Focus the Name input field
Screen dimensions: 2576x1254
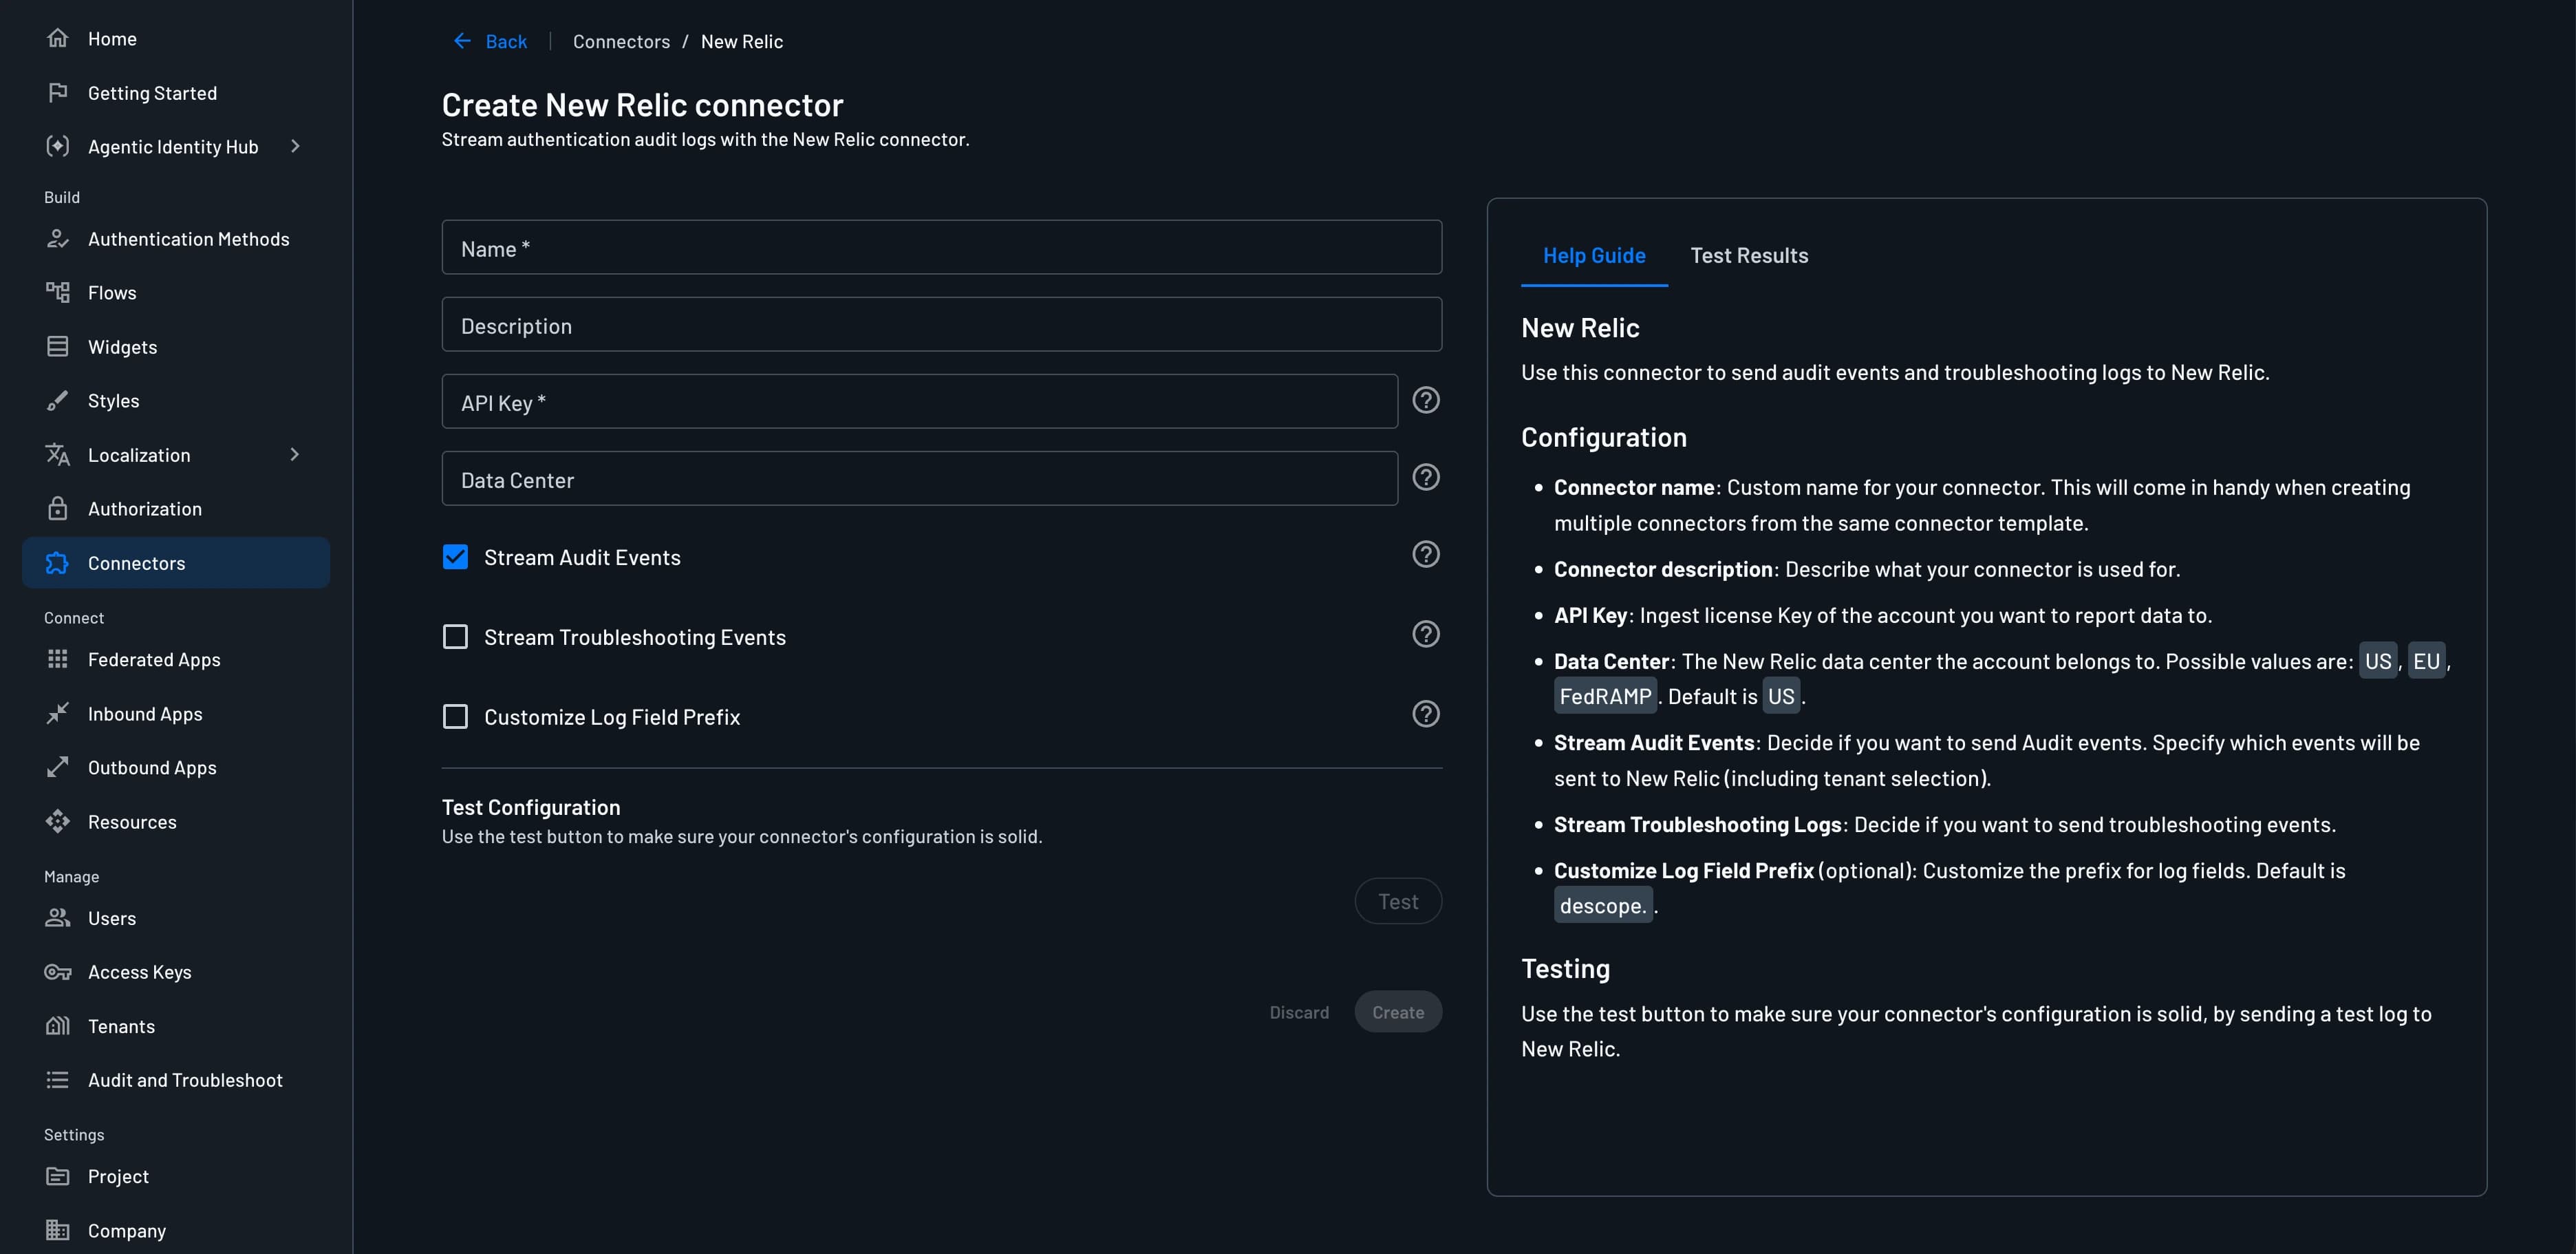coord(942,247)
